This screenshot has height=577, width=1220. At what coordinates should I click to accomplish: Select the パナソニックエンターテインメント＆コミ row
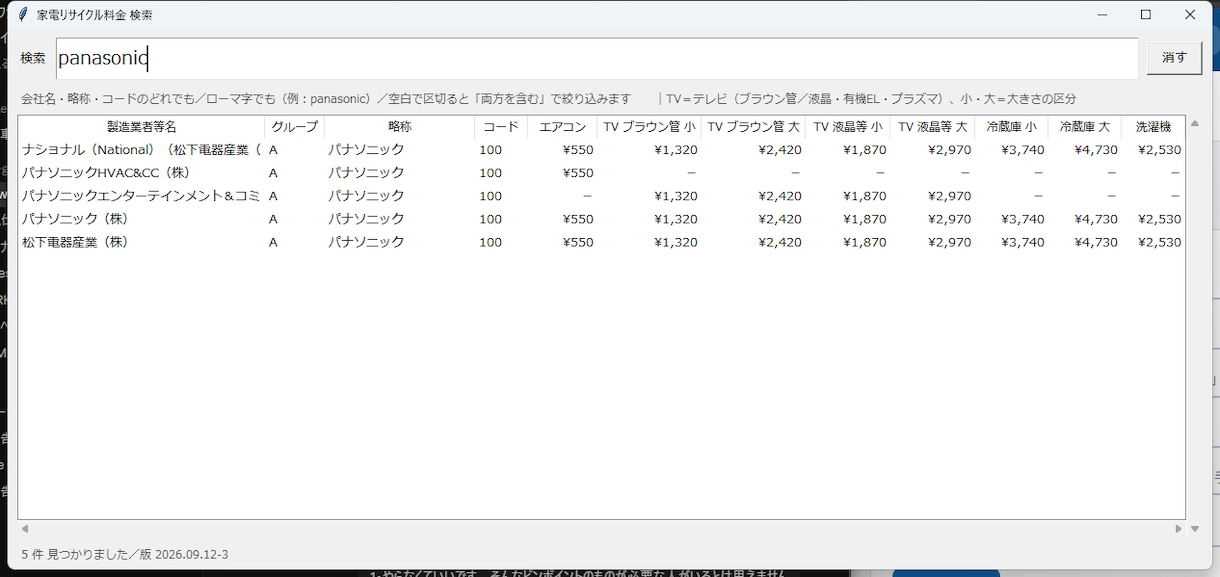(602, 196)
